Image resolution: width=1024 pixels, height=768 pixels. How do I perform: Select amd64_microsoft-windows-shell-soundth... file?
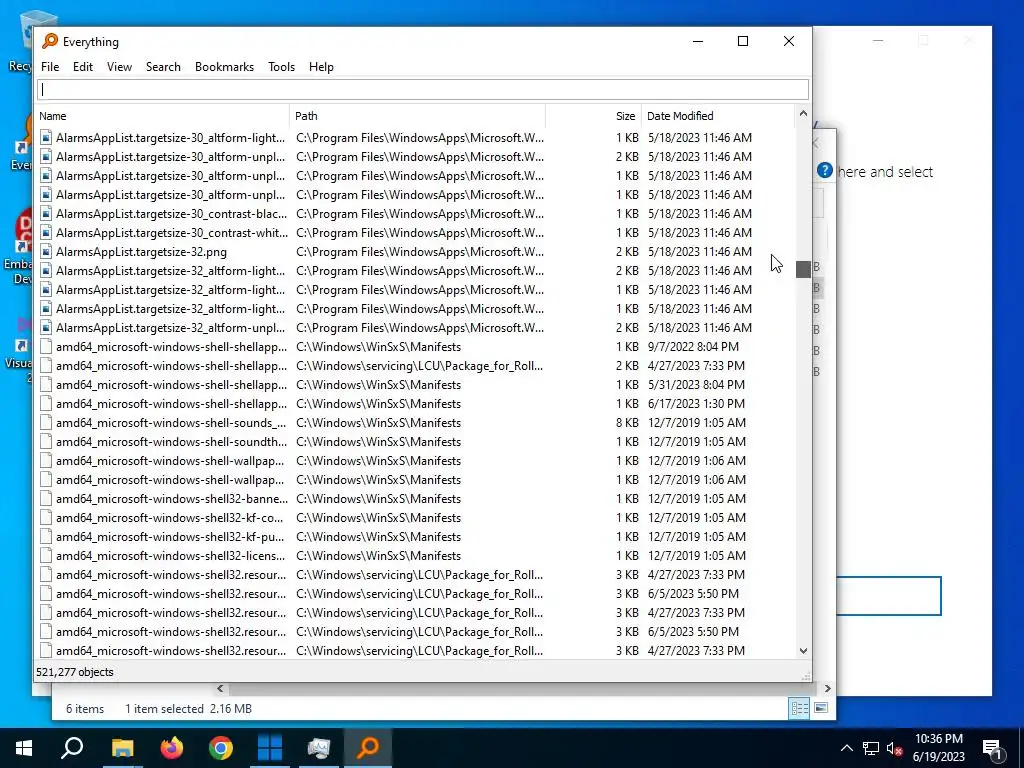click(x=171, y=442)
